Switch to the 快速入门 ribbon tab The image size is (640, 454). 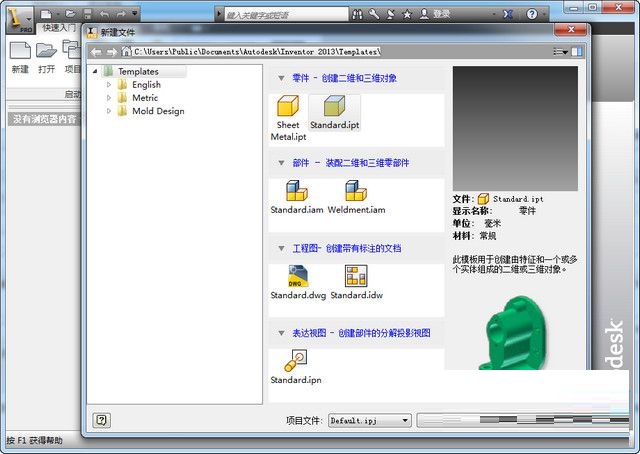pos(59,27)
